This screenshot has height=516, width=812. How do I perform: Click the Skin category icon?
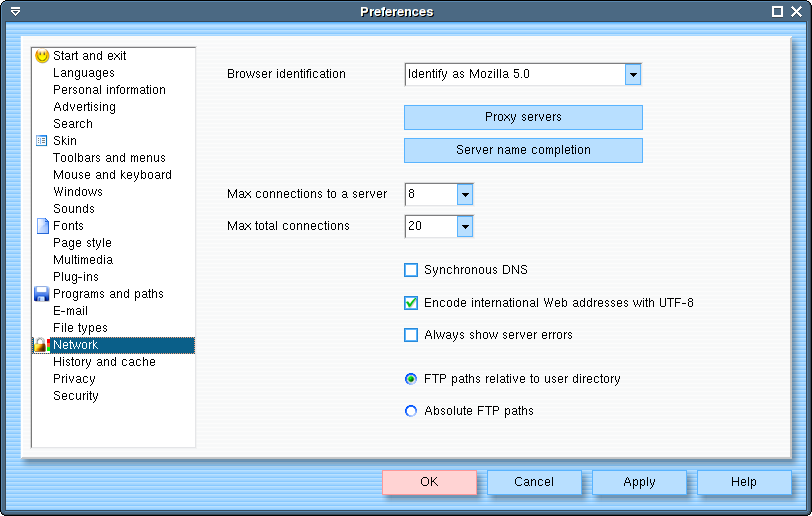click(x=42, y=141)
